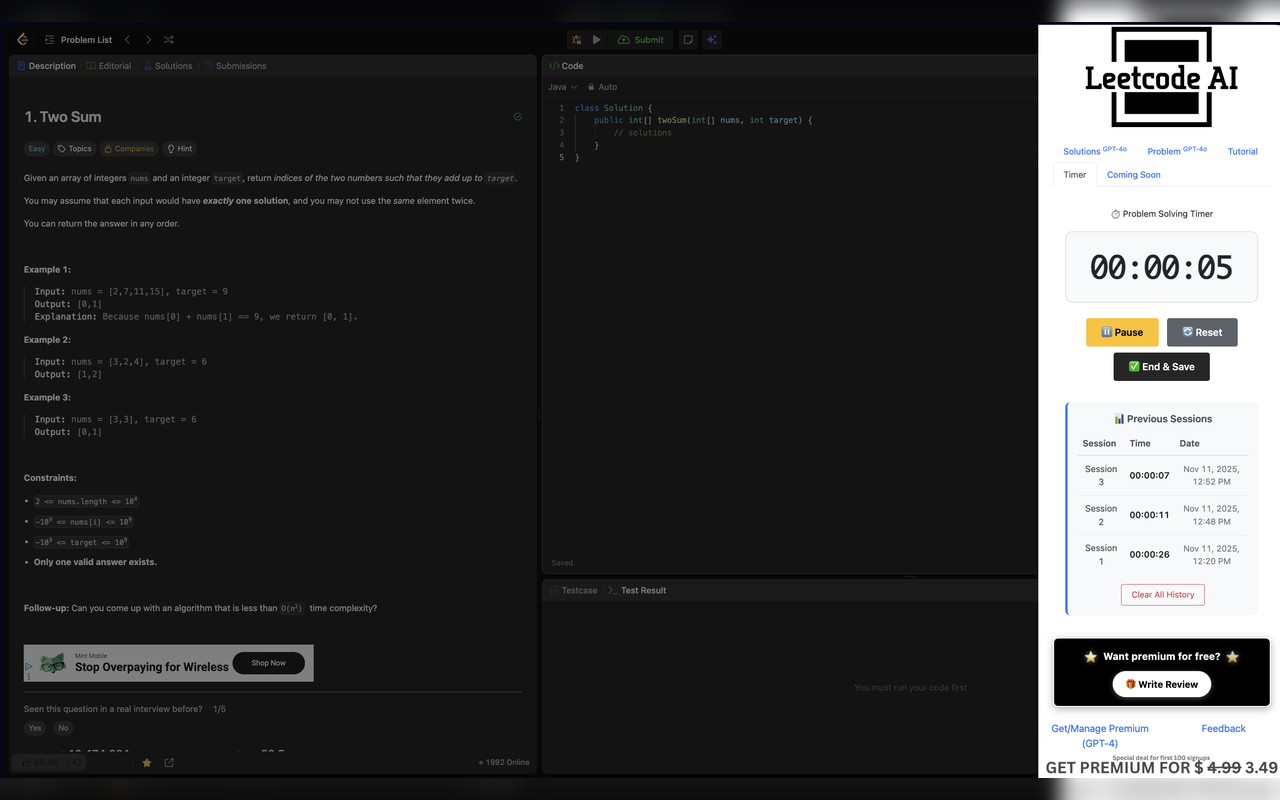
Task: Click the LeetCode logo icon
Action: (22, 40)
